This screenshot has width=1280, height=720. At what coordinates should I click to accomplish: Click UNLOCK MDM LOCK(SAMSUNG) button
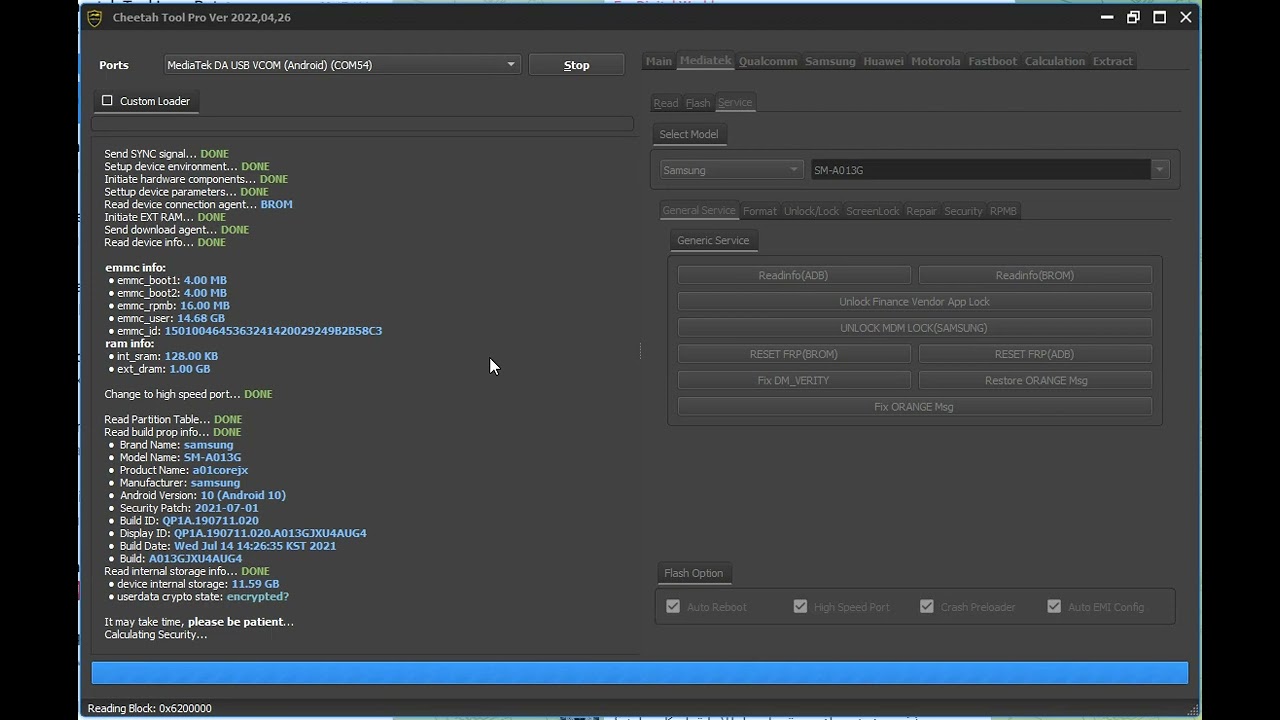[914, 328]
